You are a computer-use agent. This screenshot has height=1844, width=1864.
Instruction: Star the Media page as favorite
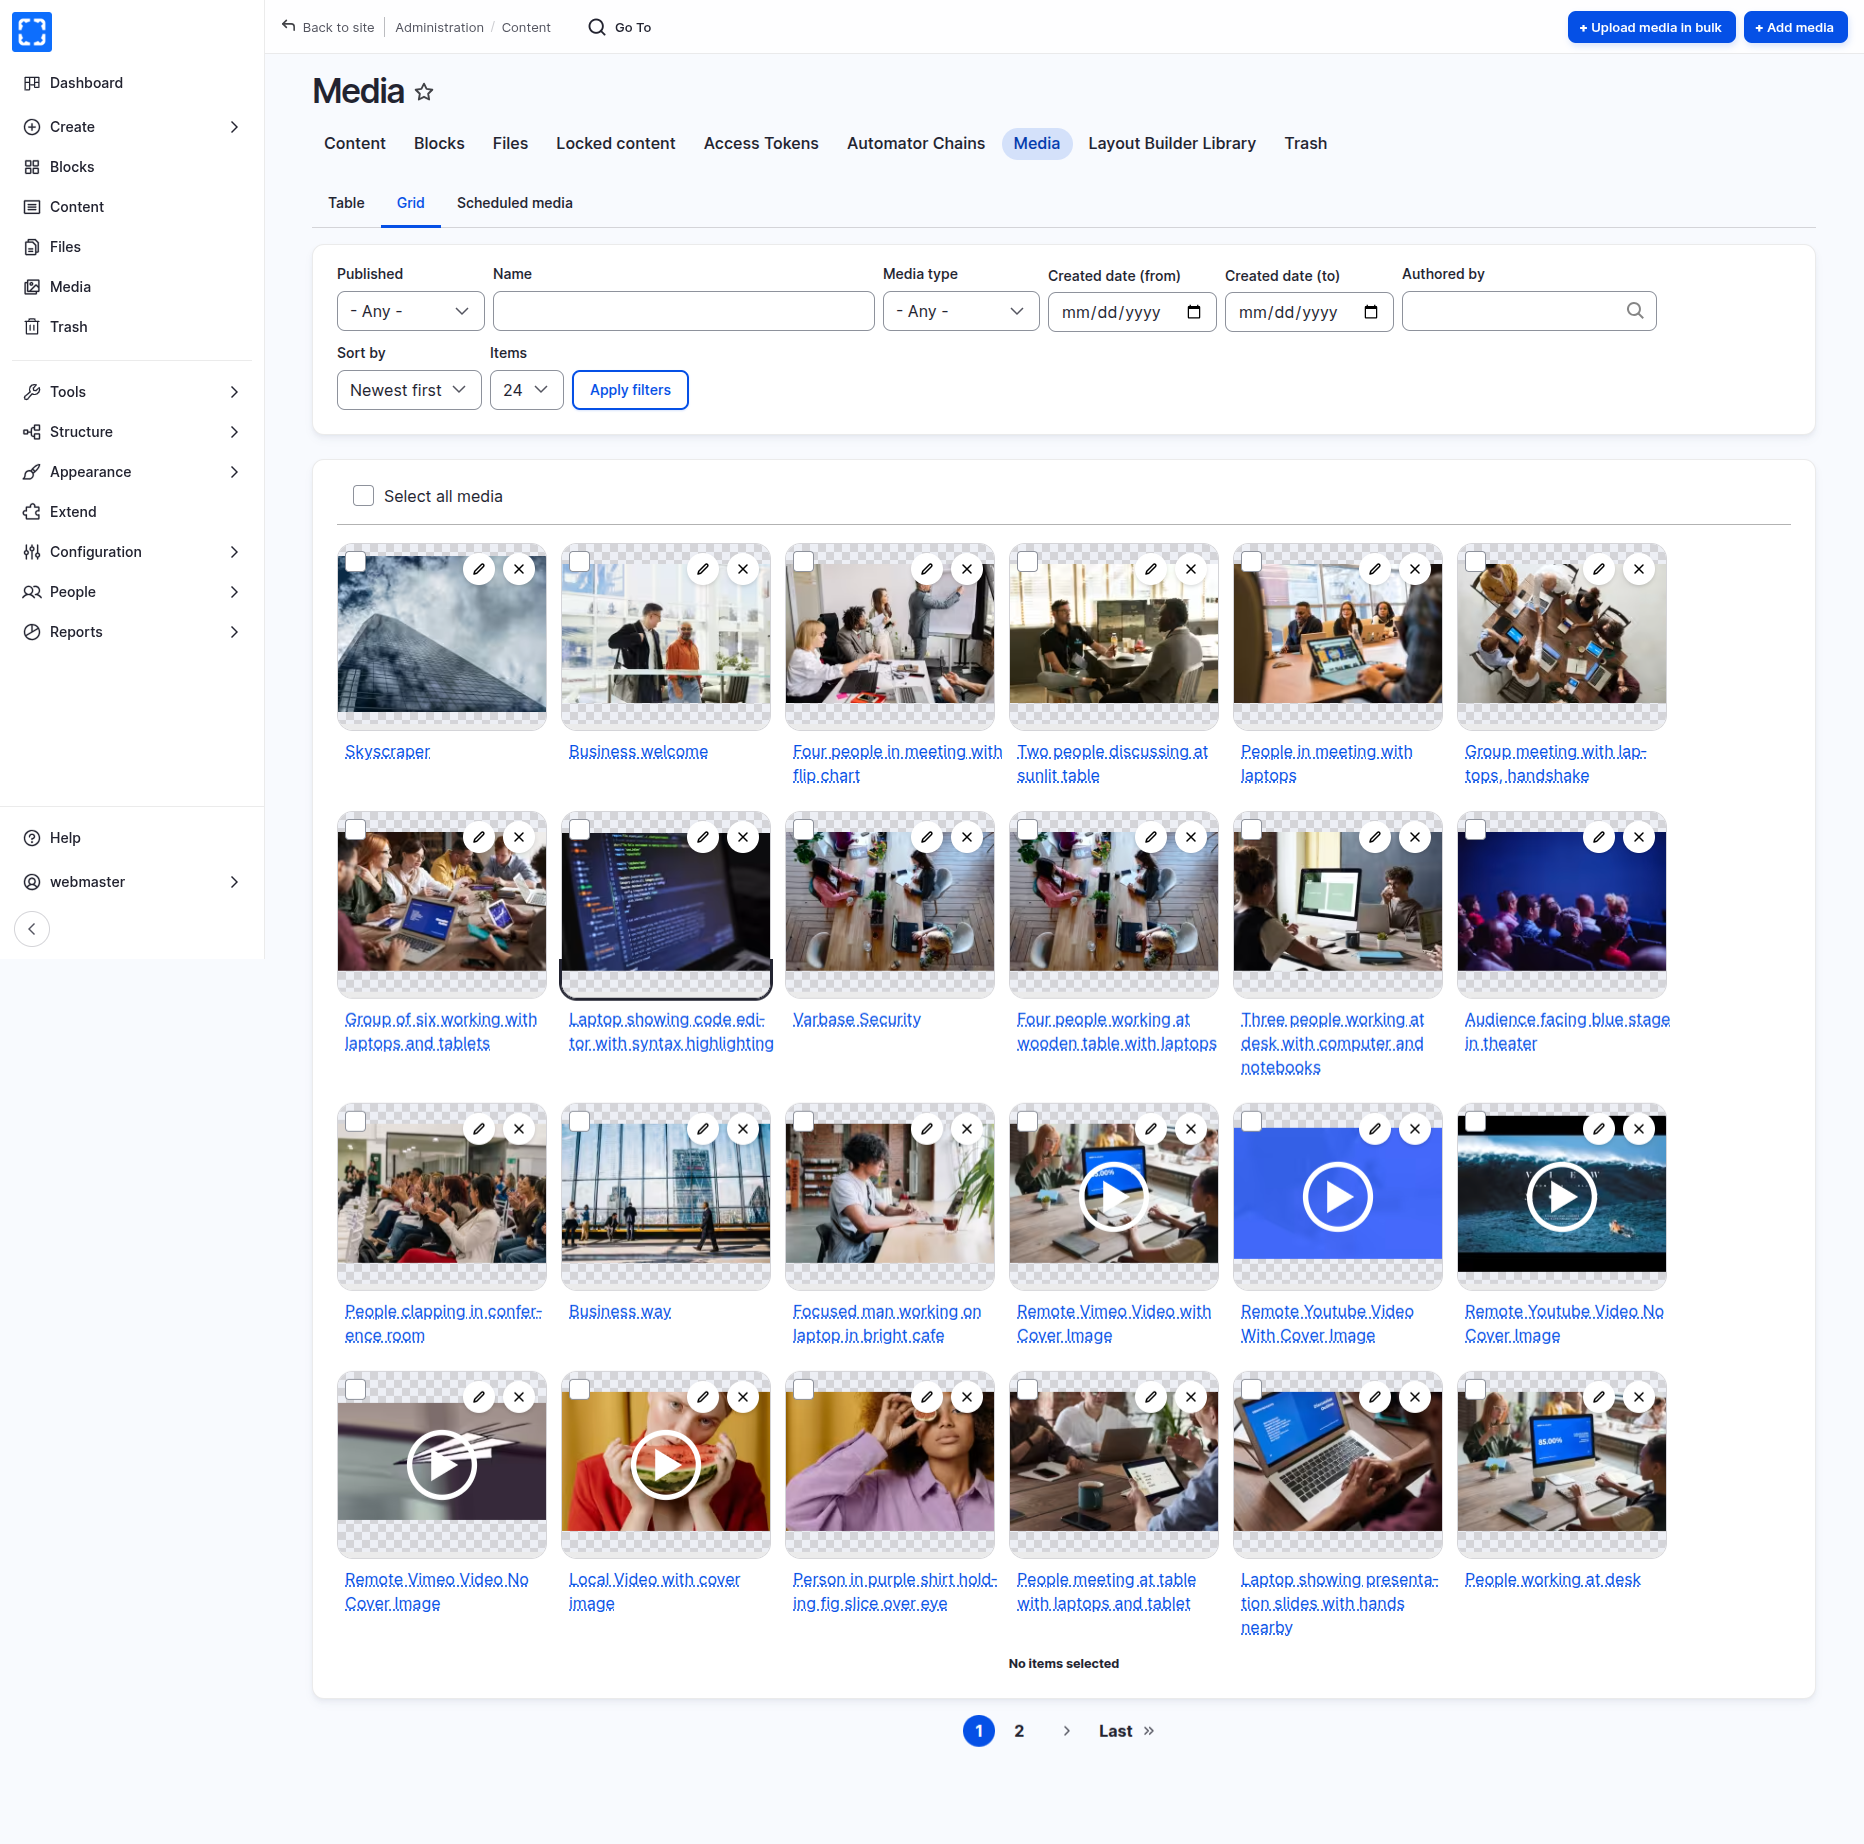(424, 92)
